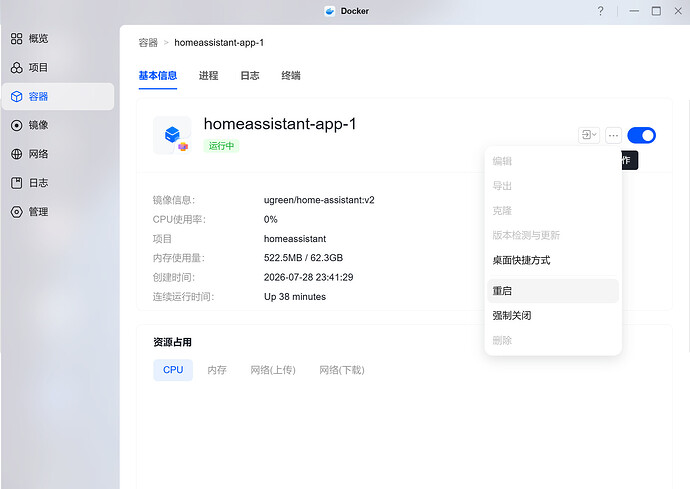Select the CPU resource chart button
The width and height of the screenshot is (690, 489).
click(x=173, y=370)
